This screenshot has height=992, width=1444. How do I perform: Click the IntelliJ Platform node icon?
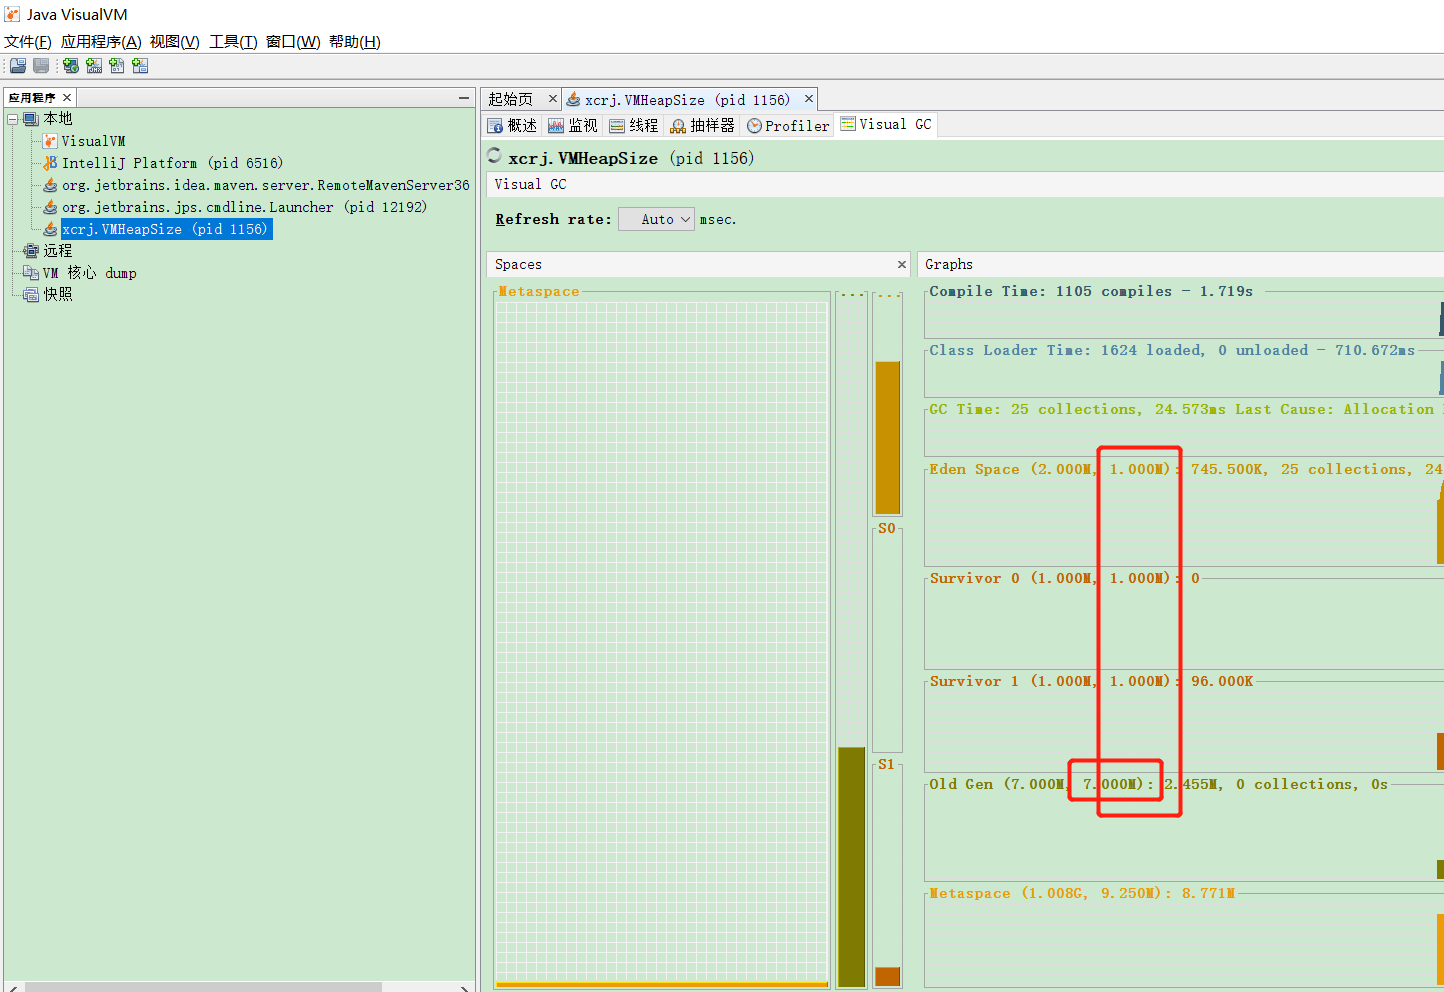50,163
